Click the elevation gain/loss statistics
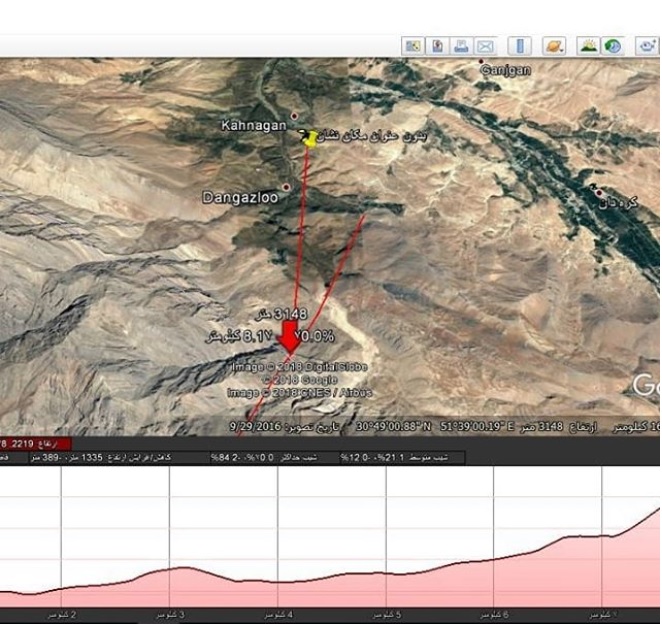 point(101,457)
